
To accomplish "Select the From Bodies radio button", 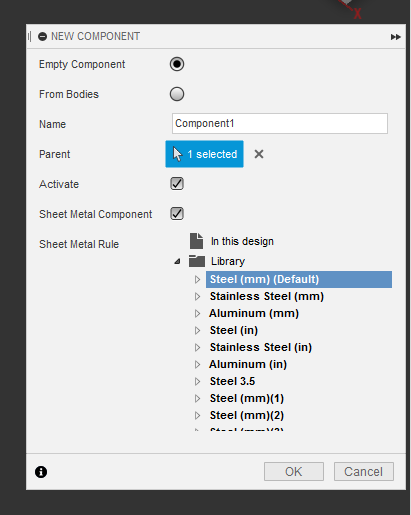I will (x=177, y=94).
